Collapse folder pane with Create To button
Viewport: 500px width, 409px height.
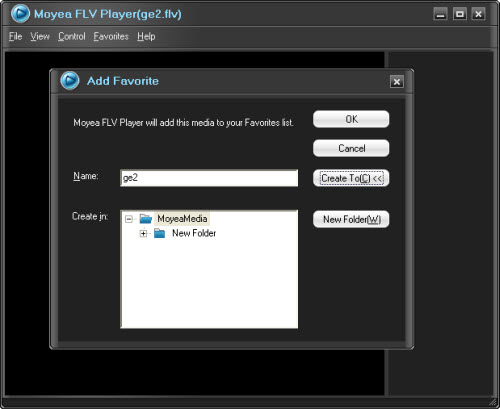351,178
